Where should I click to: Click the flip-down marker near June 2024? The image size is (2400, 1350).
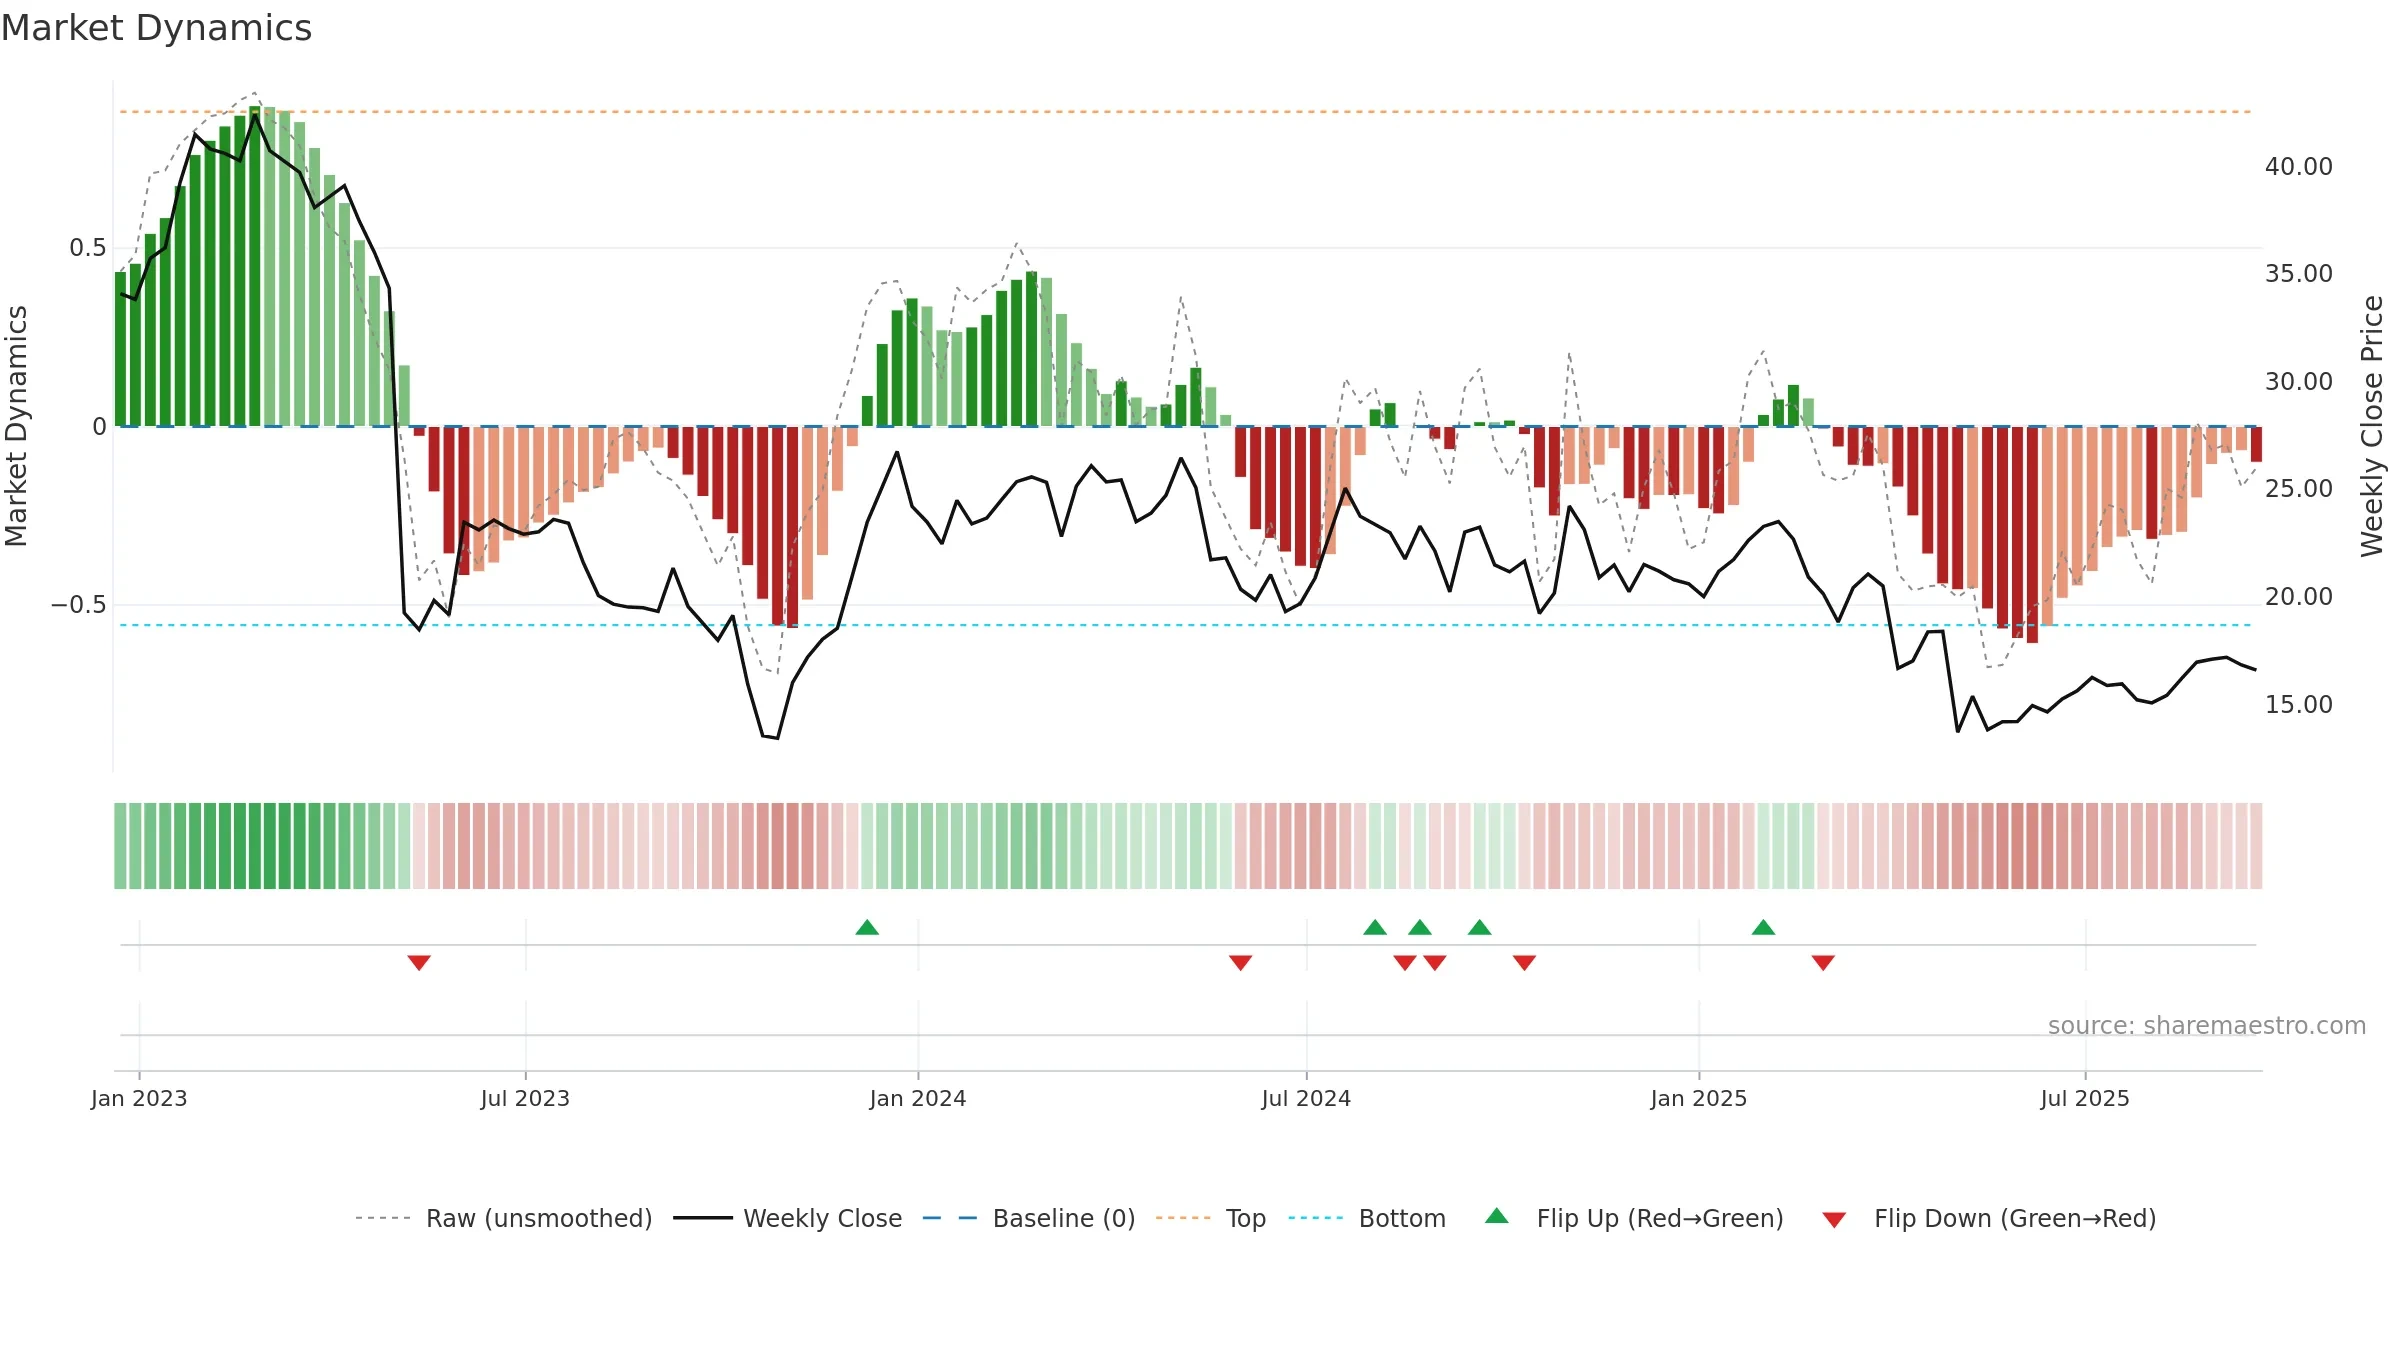1240,963
